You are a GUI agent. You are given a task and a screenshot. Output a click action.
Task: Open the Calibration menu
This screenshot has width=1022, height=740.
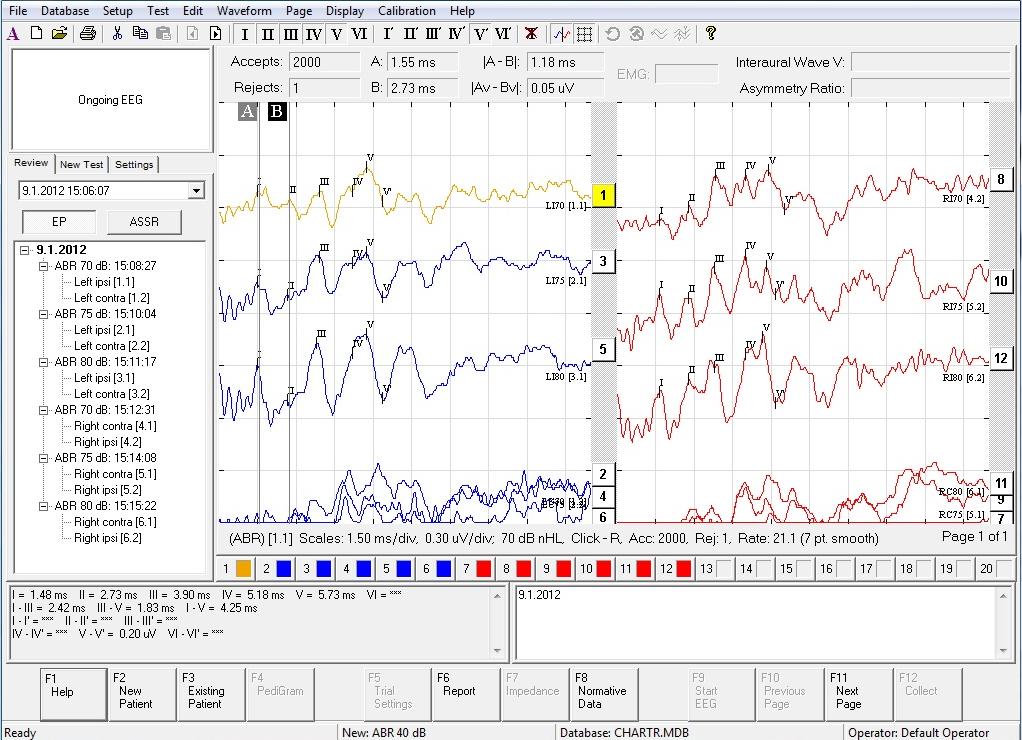tap(407, 10)
